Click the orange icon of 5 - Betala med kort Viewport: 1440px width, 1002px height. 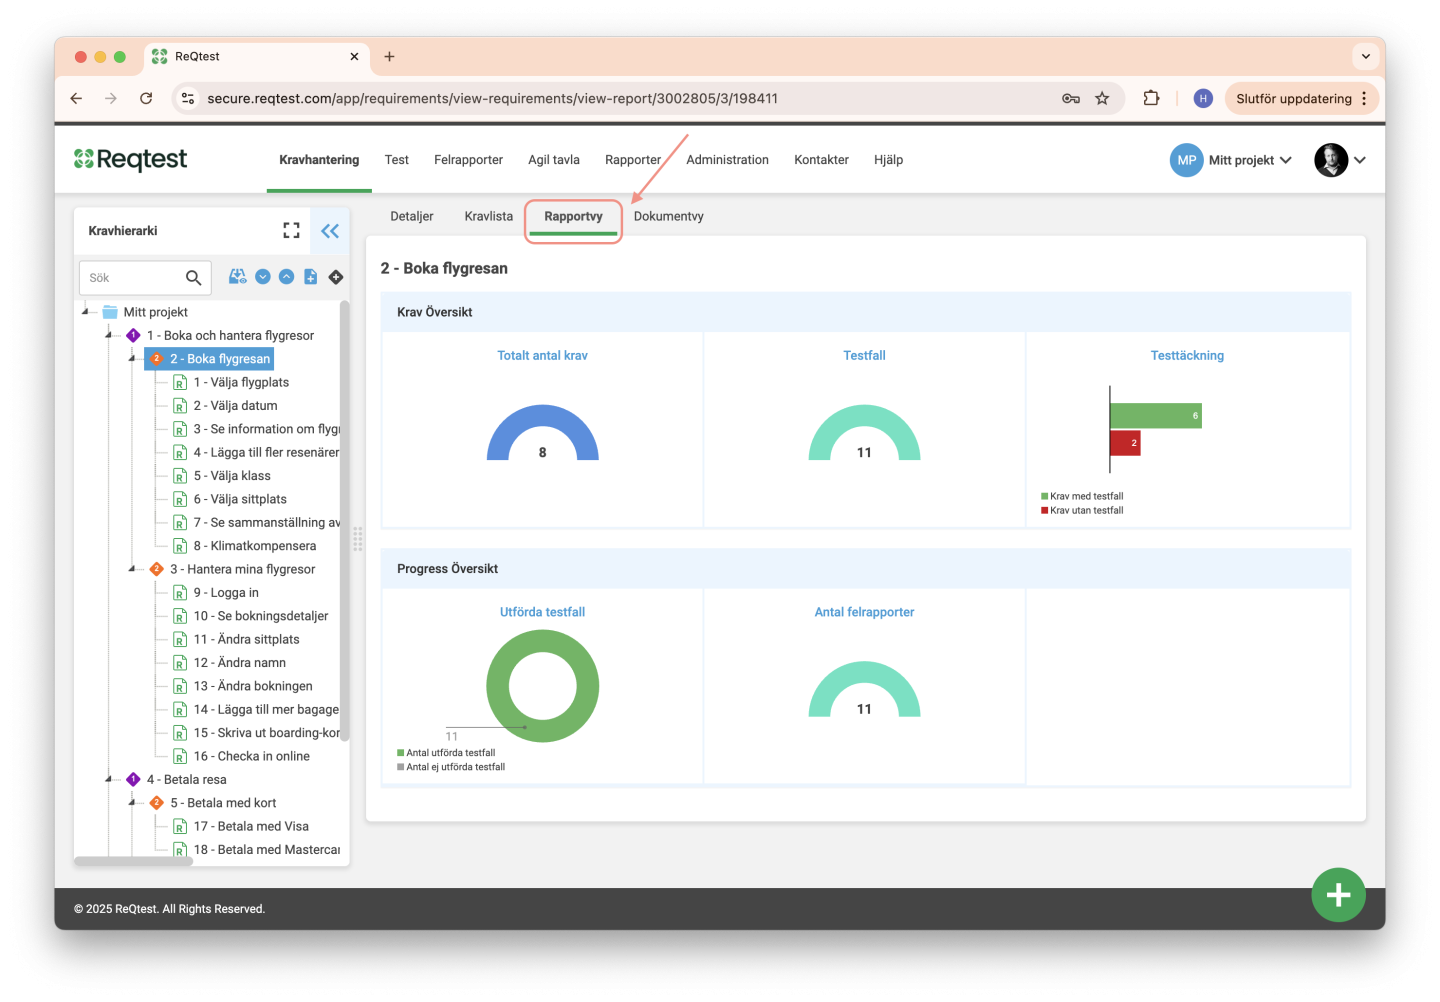tap(157, 803)
